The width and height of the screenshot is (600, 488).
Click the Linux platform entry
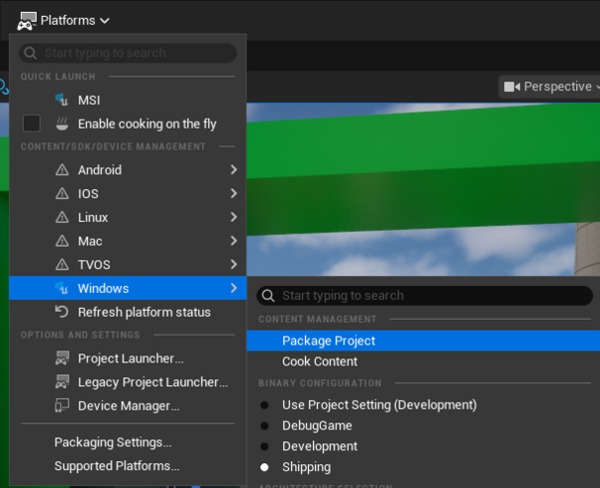(128, 217)
